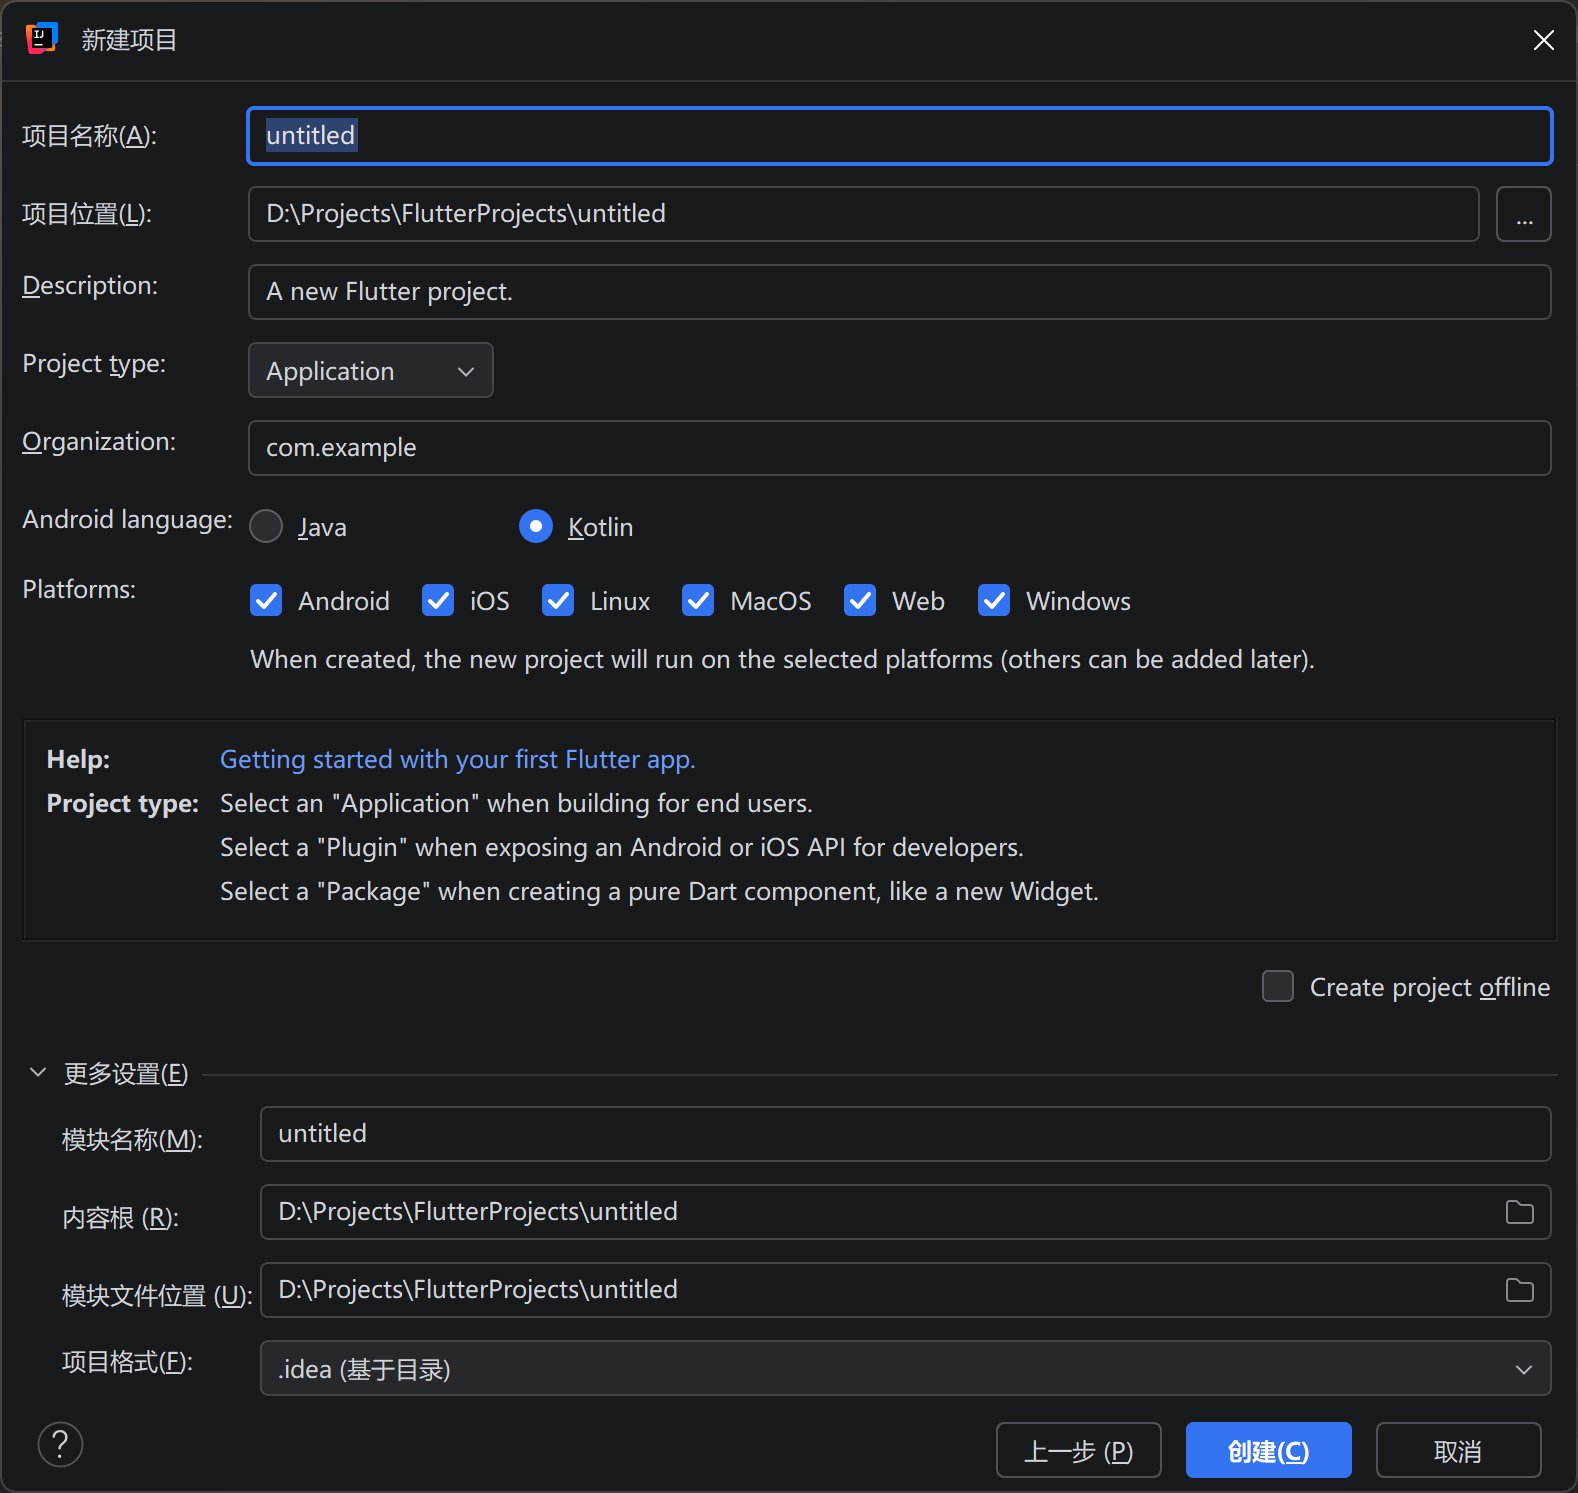Click the IntelliJ IDEA logo icon
The width and height of the screenshot is (1578, 1493).
41,39
